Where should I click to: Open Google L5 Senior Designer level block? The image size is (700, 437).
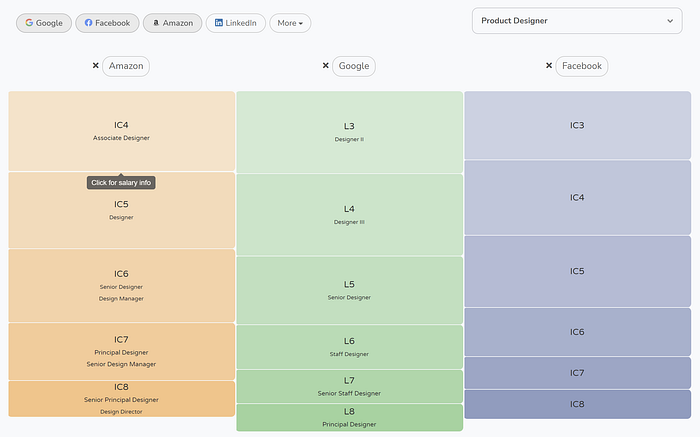350,290
